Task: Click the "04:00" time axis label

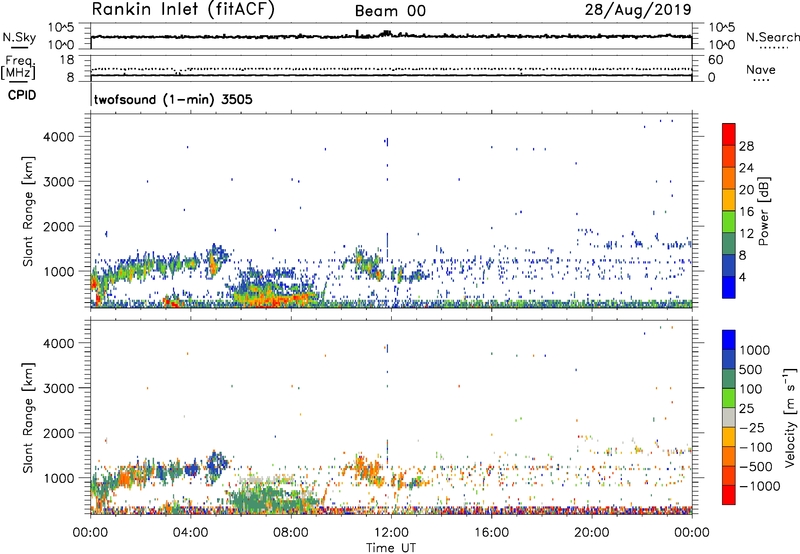Action: click(x=190, y=533)
